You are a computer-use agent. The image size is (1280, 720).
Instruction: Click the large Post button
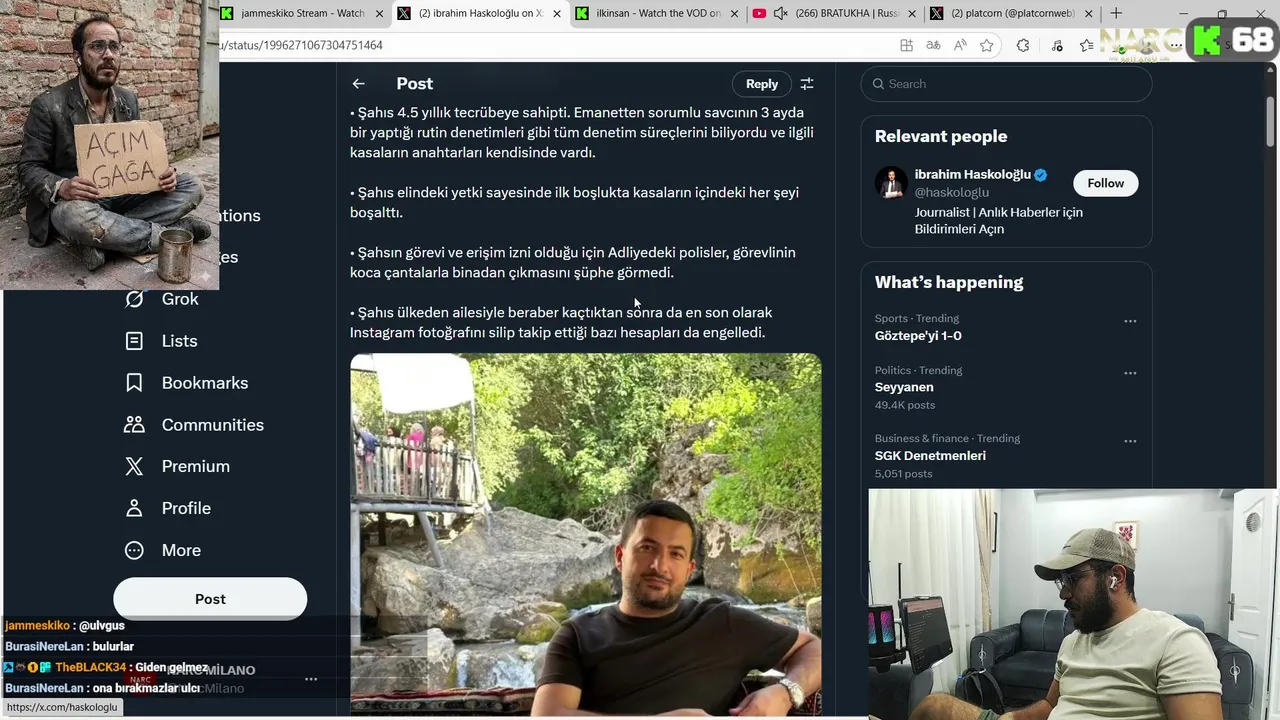click(210, 599)
